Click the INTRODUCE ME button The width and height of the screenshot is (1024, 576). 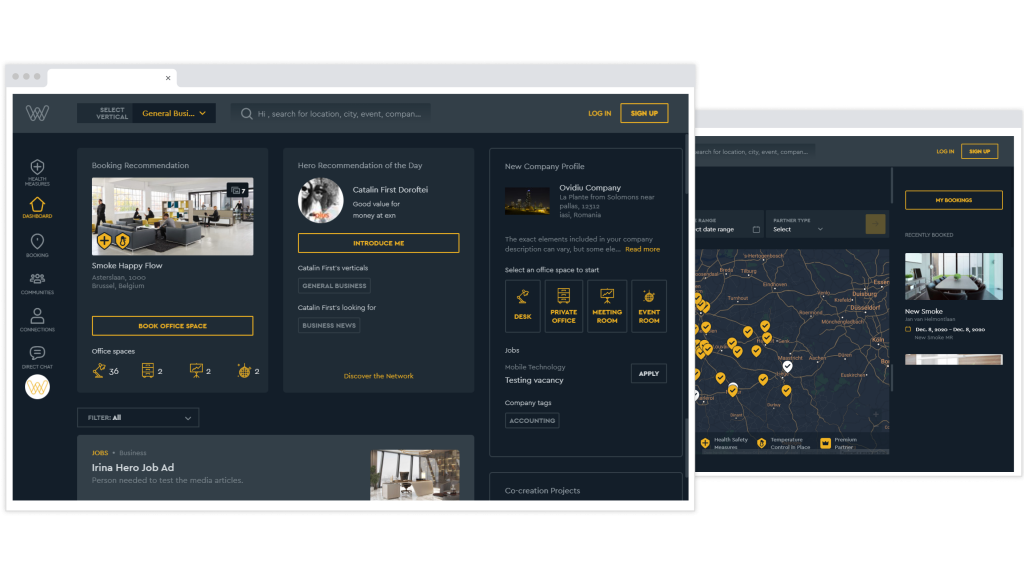378,243
